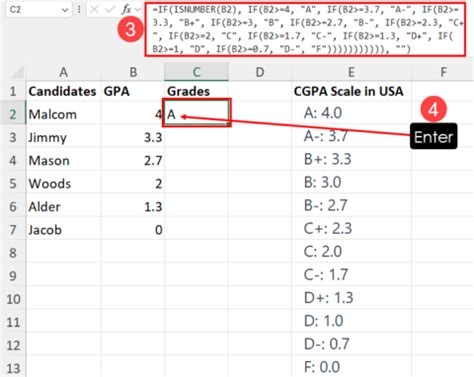Open the Name Box dropdown arrow
The height and width of the screenshot is (377, 474).
pos(65,10)
